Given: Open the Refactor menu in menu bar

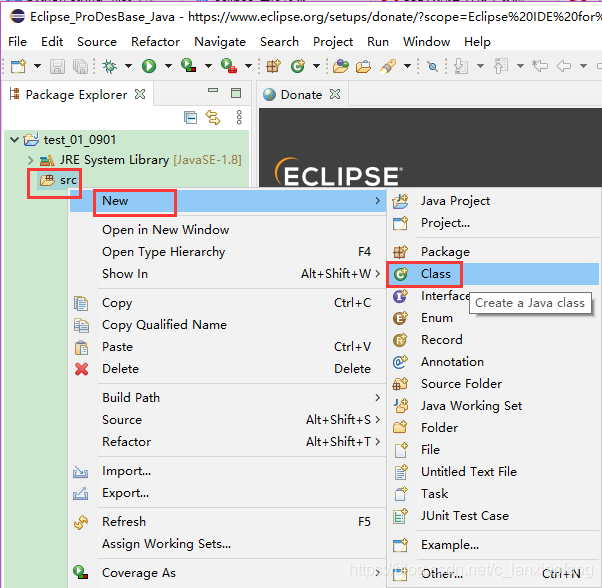Looking at the screenshot, I should [x=155, y=41].
